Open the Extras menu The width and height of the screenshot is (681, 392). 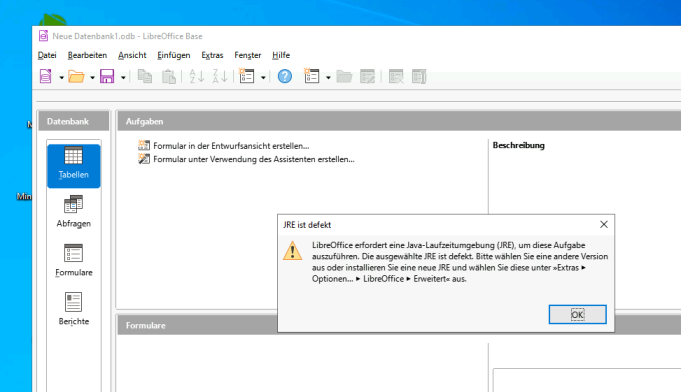[212, 55]
